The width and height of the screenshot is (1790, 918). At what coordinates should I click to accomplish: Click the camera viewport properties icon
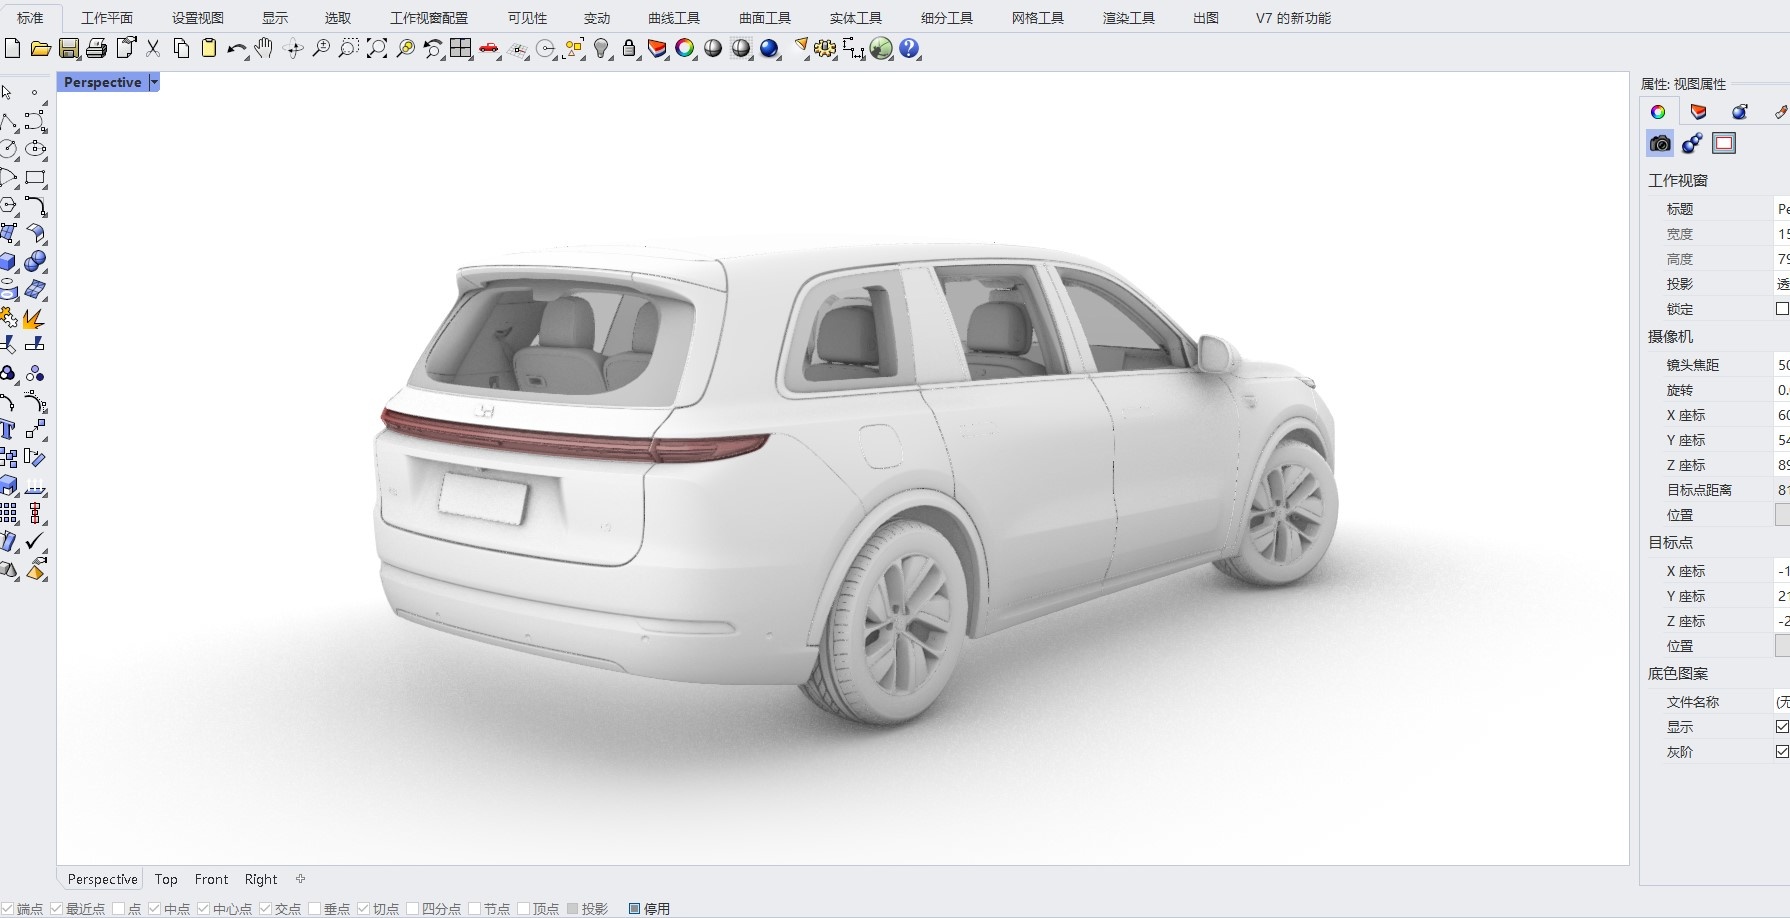click(1660, 144)
